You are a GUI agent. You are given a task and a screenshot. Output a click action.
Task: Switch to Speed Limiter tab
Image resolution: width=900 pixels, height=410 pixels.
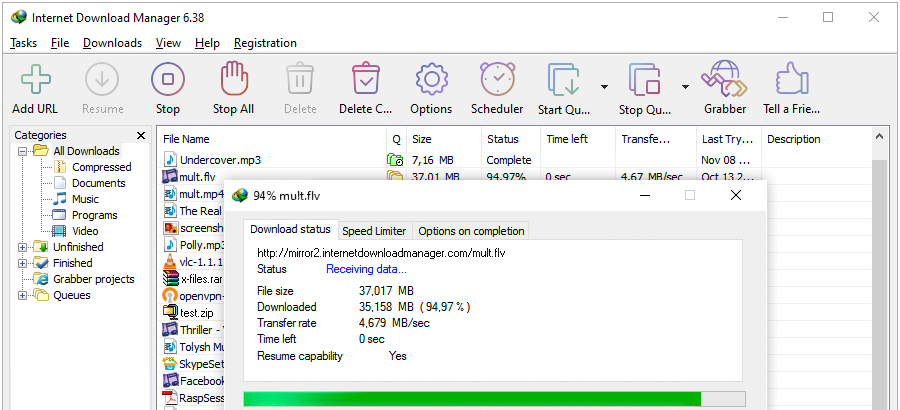point(374,231)
